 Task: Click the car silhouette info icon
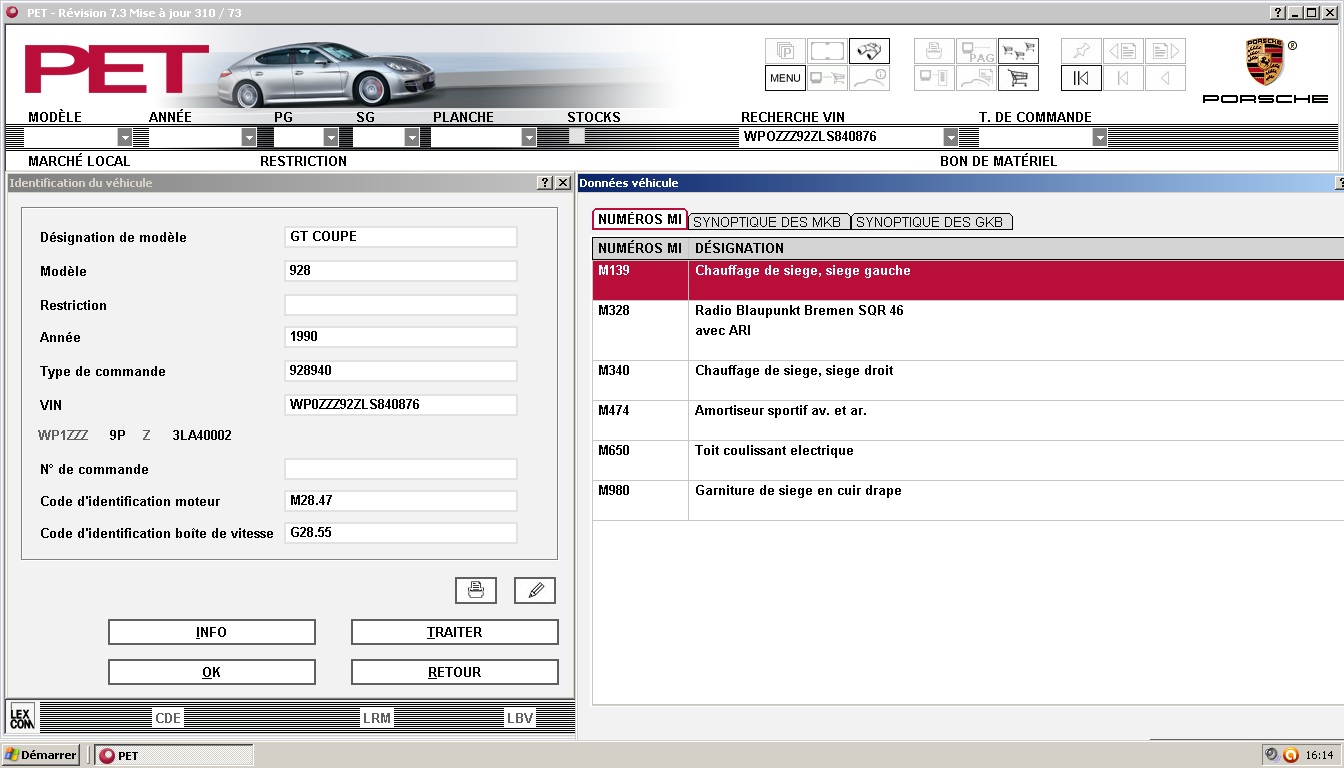tap(869, 78)
